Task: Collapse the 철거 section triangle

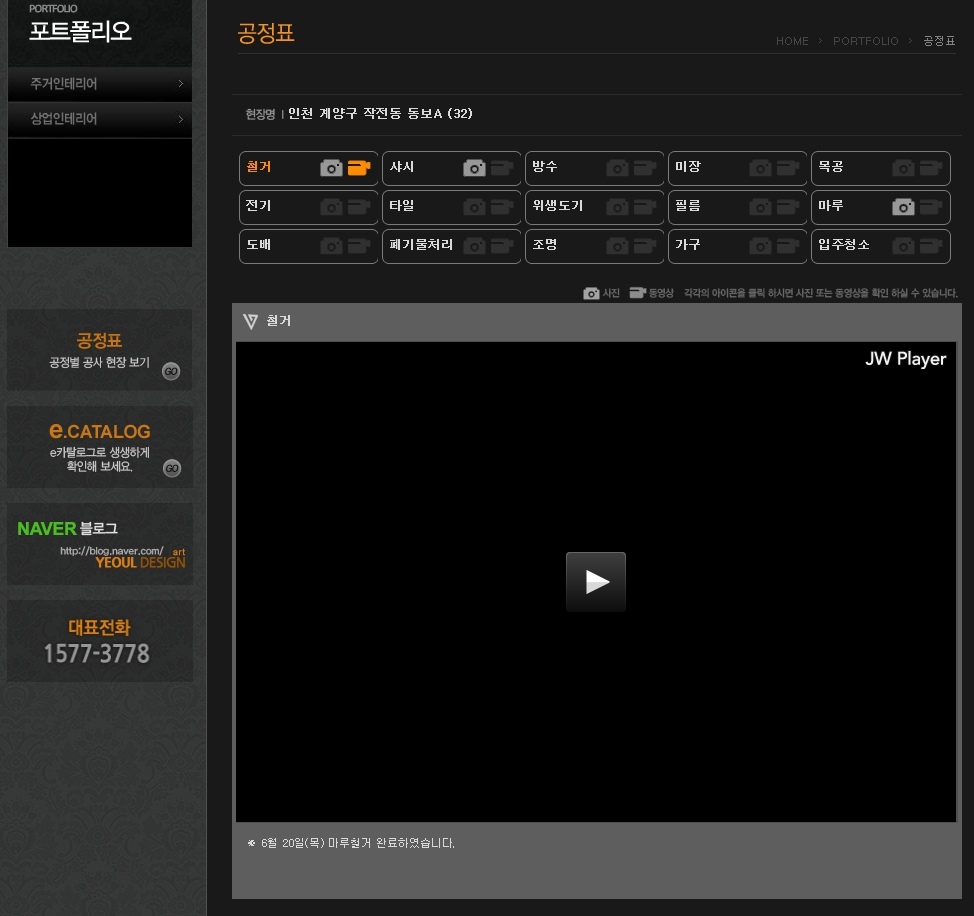Action: pyautogui.click(x=250, y=322)
